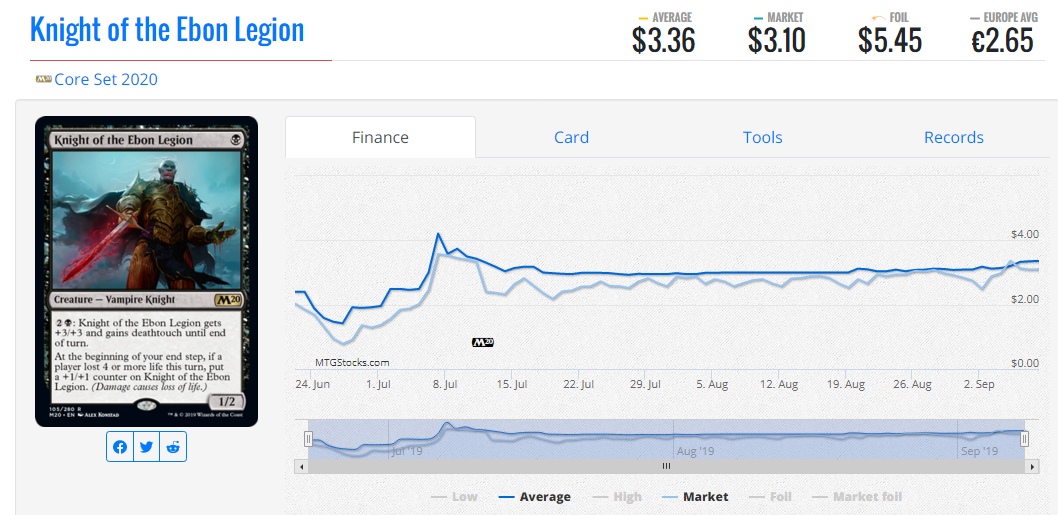Open the Tools tab
The image size is (1058, 515).
[x=762, y=137]
